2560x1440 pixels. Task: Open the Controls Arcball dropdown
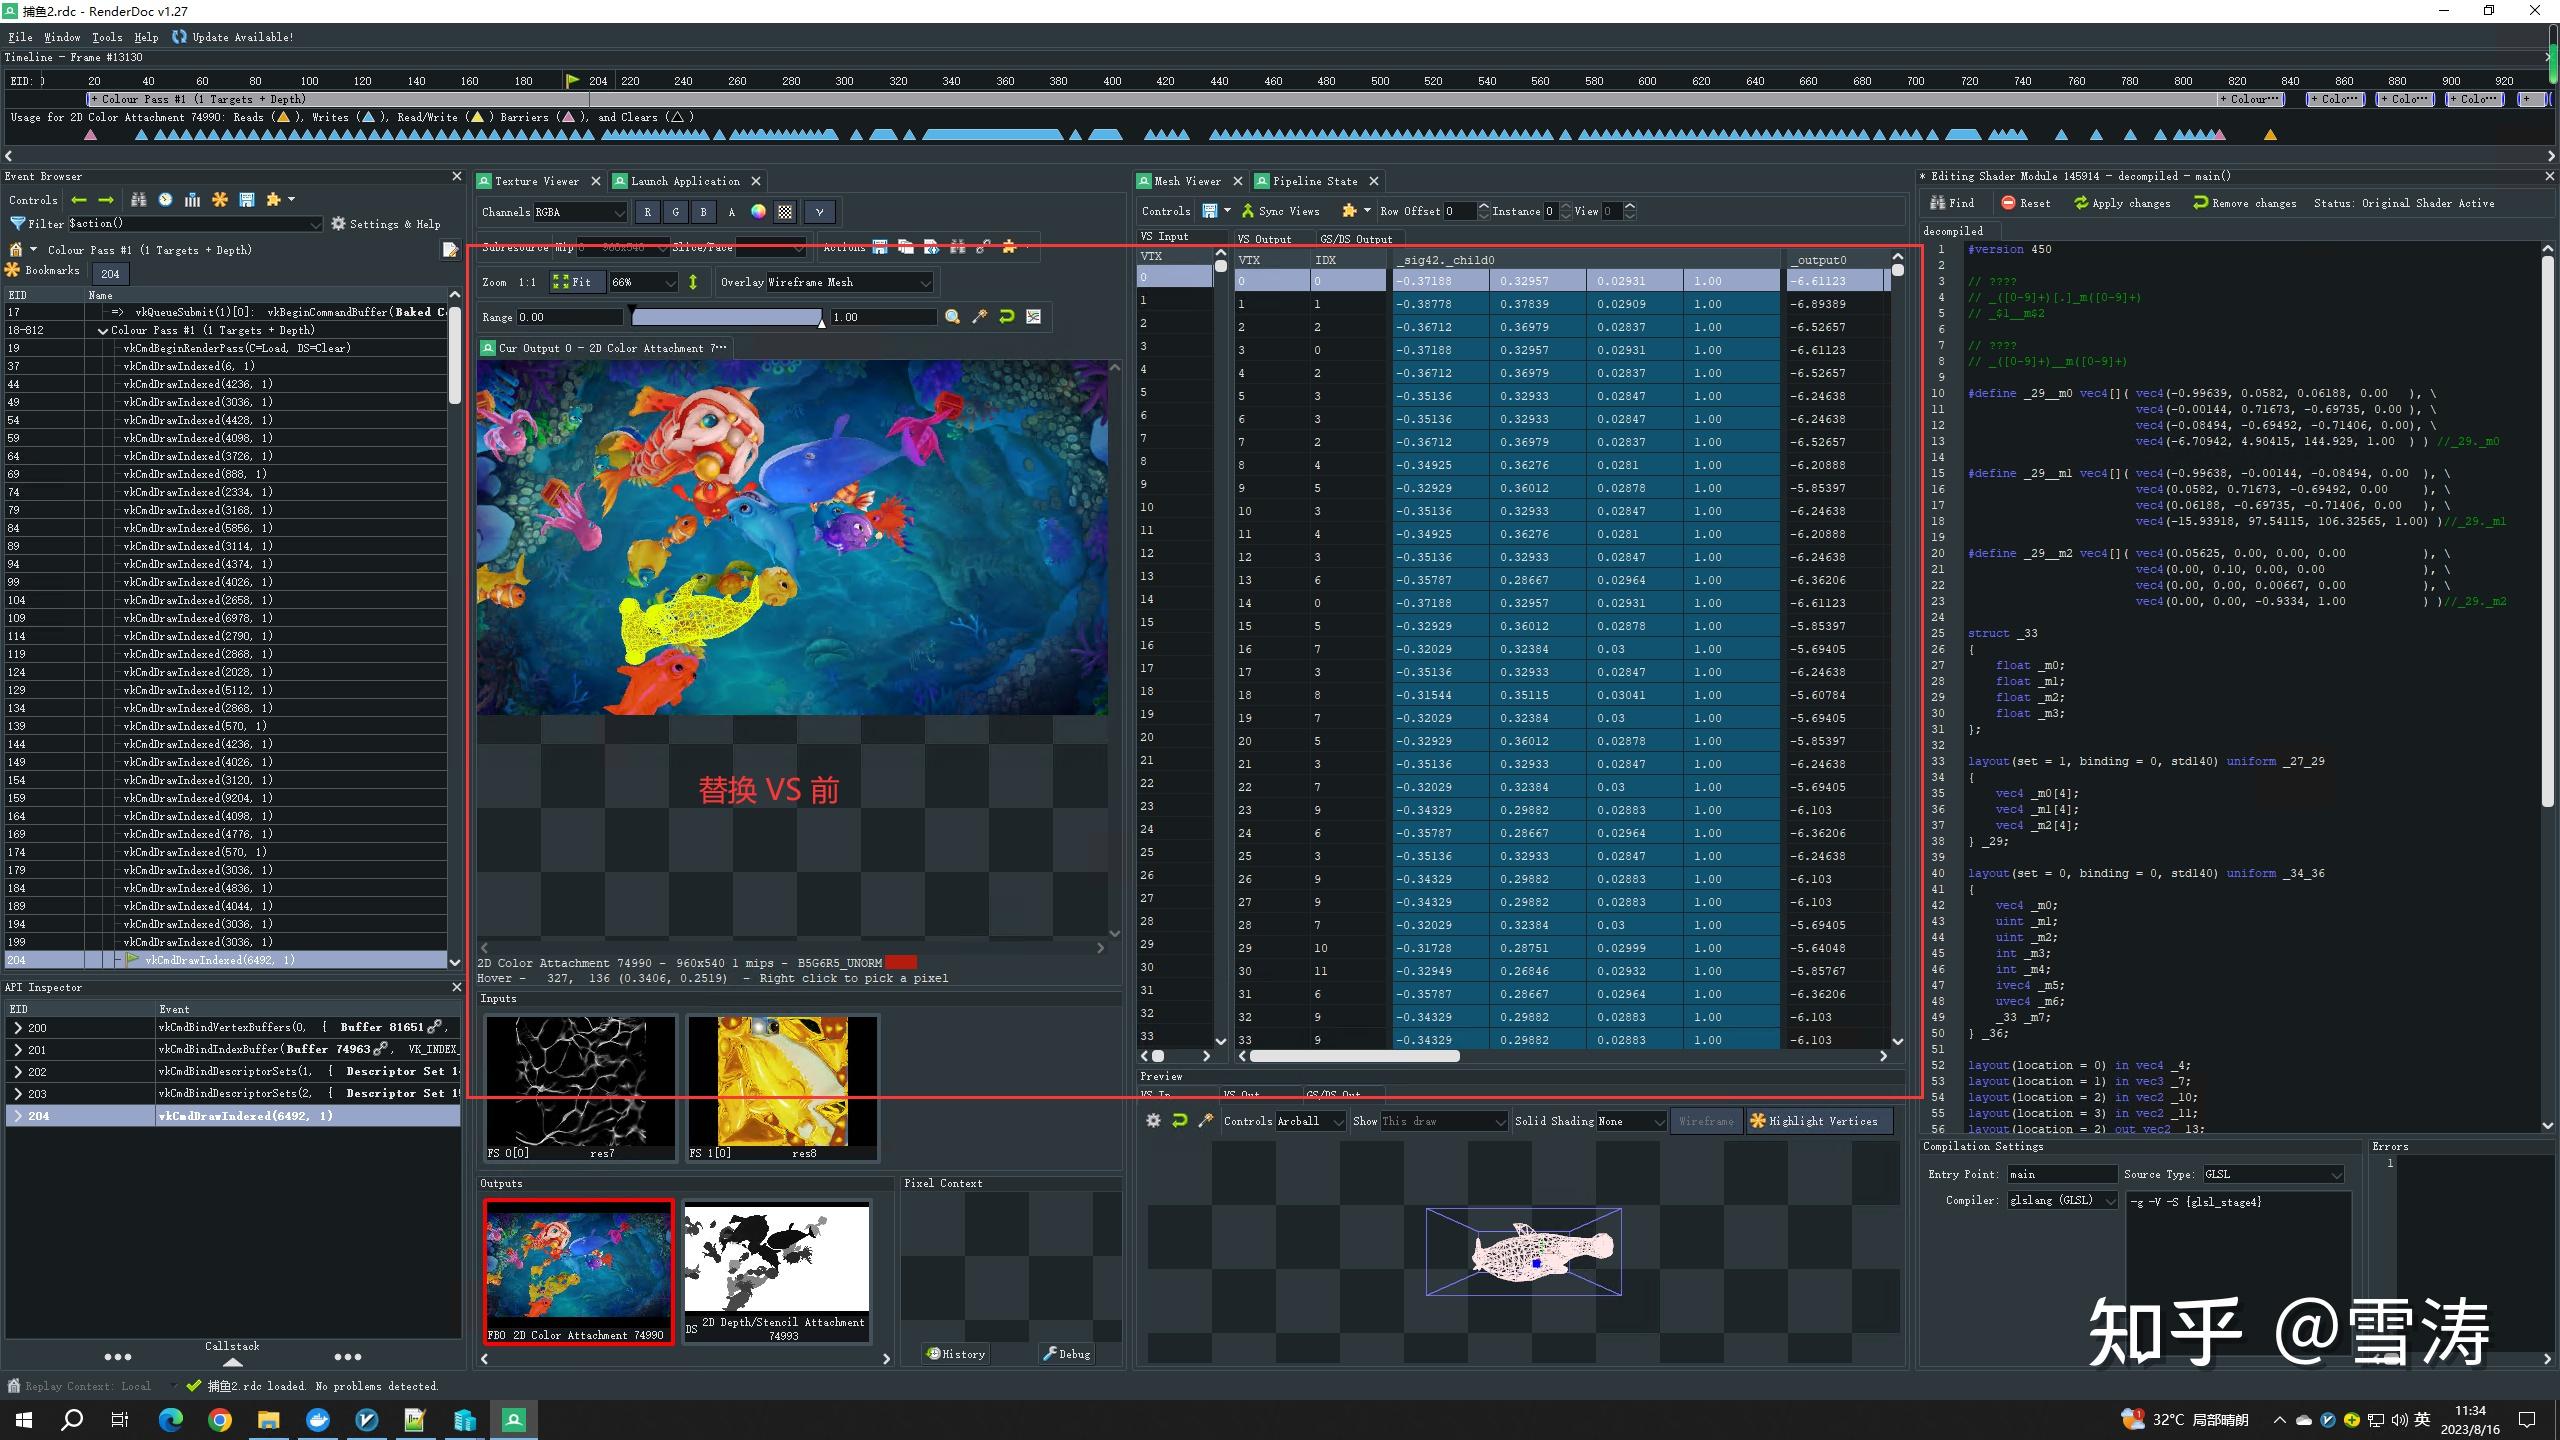tap(1310, 1121)
